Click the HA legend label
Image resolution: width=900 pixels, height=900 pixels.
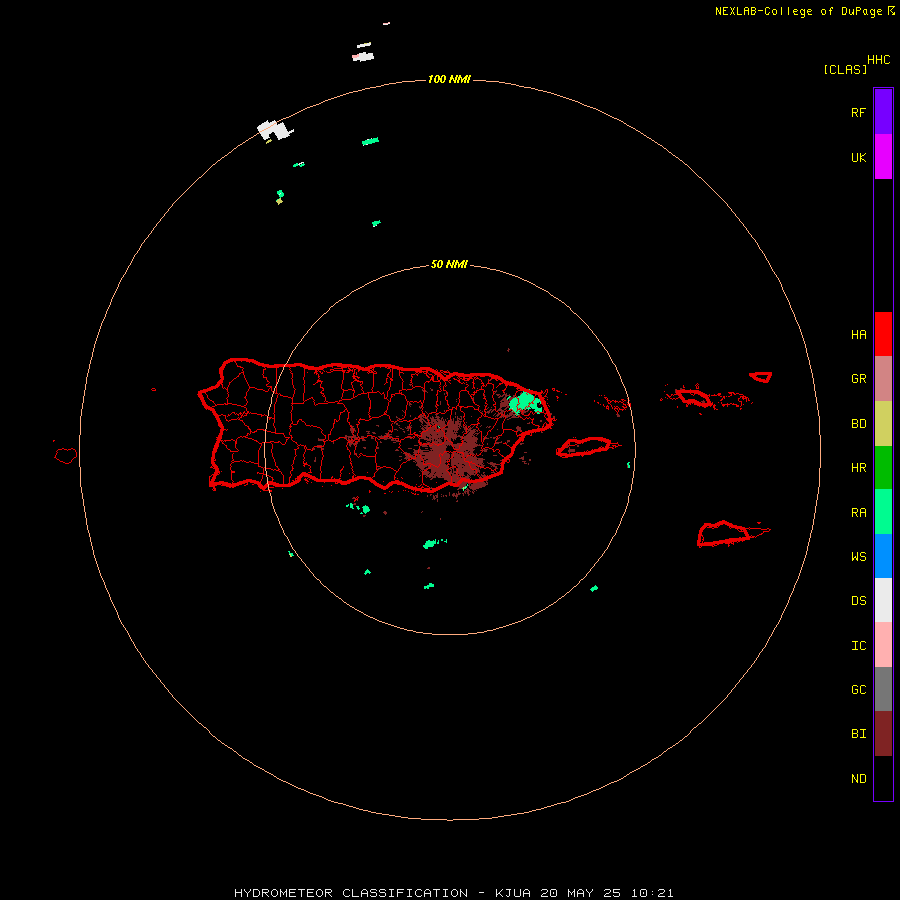click(x=858, y=335)
